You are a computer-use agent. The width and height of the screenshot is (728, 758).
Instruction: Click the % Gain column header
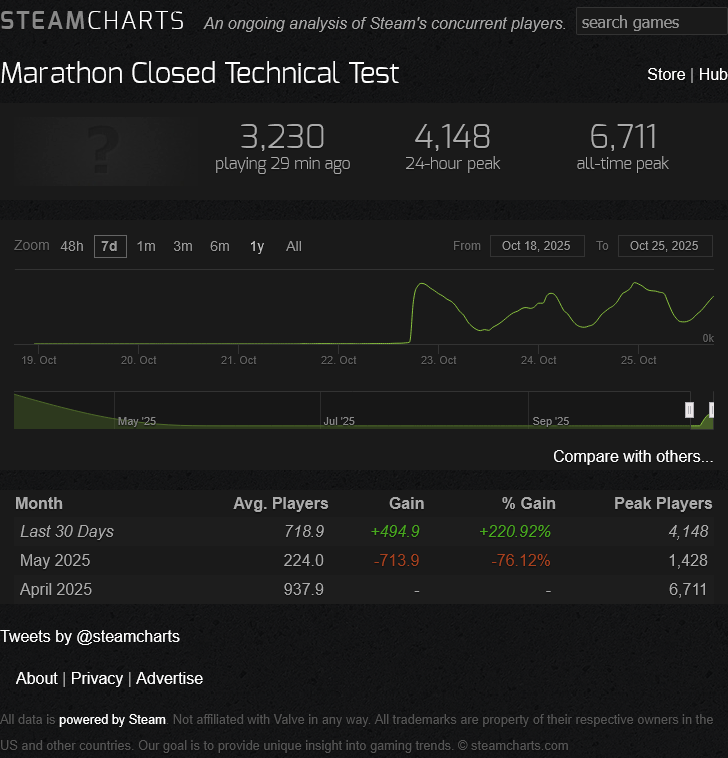pyautogui.click(x=528, y=503)
